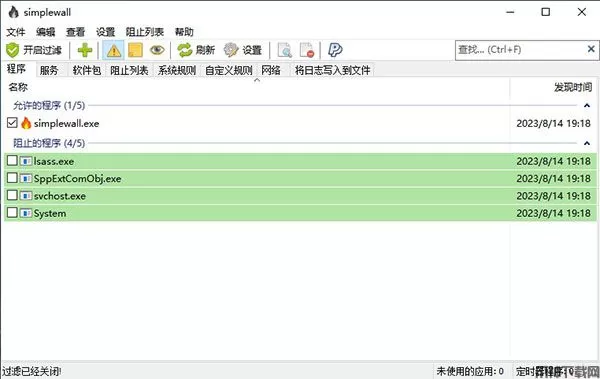Maximize the simplewall window

point(546,12)
